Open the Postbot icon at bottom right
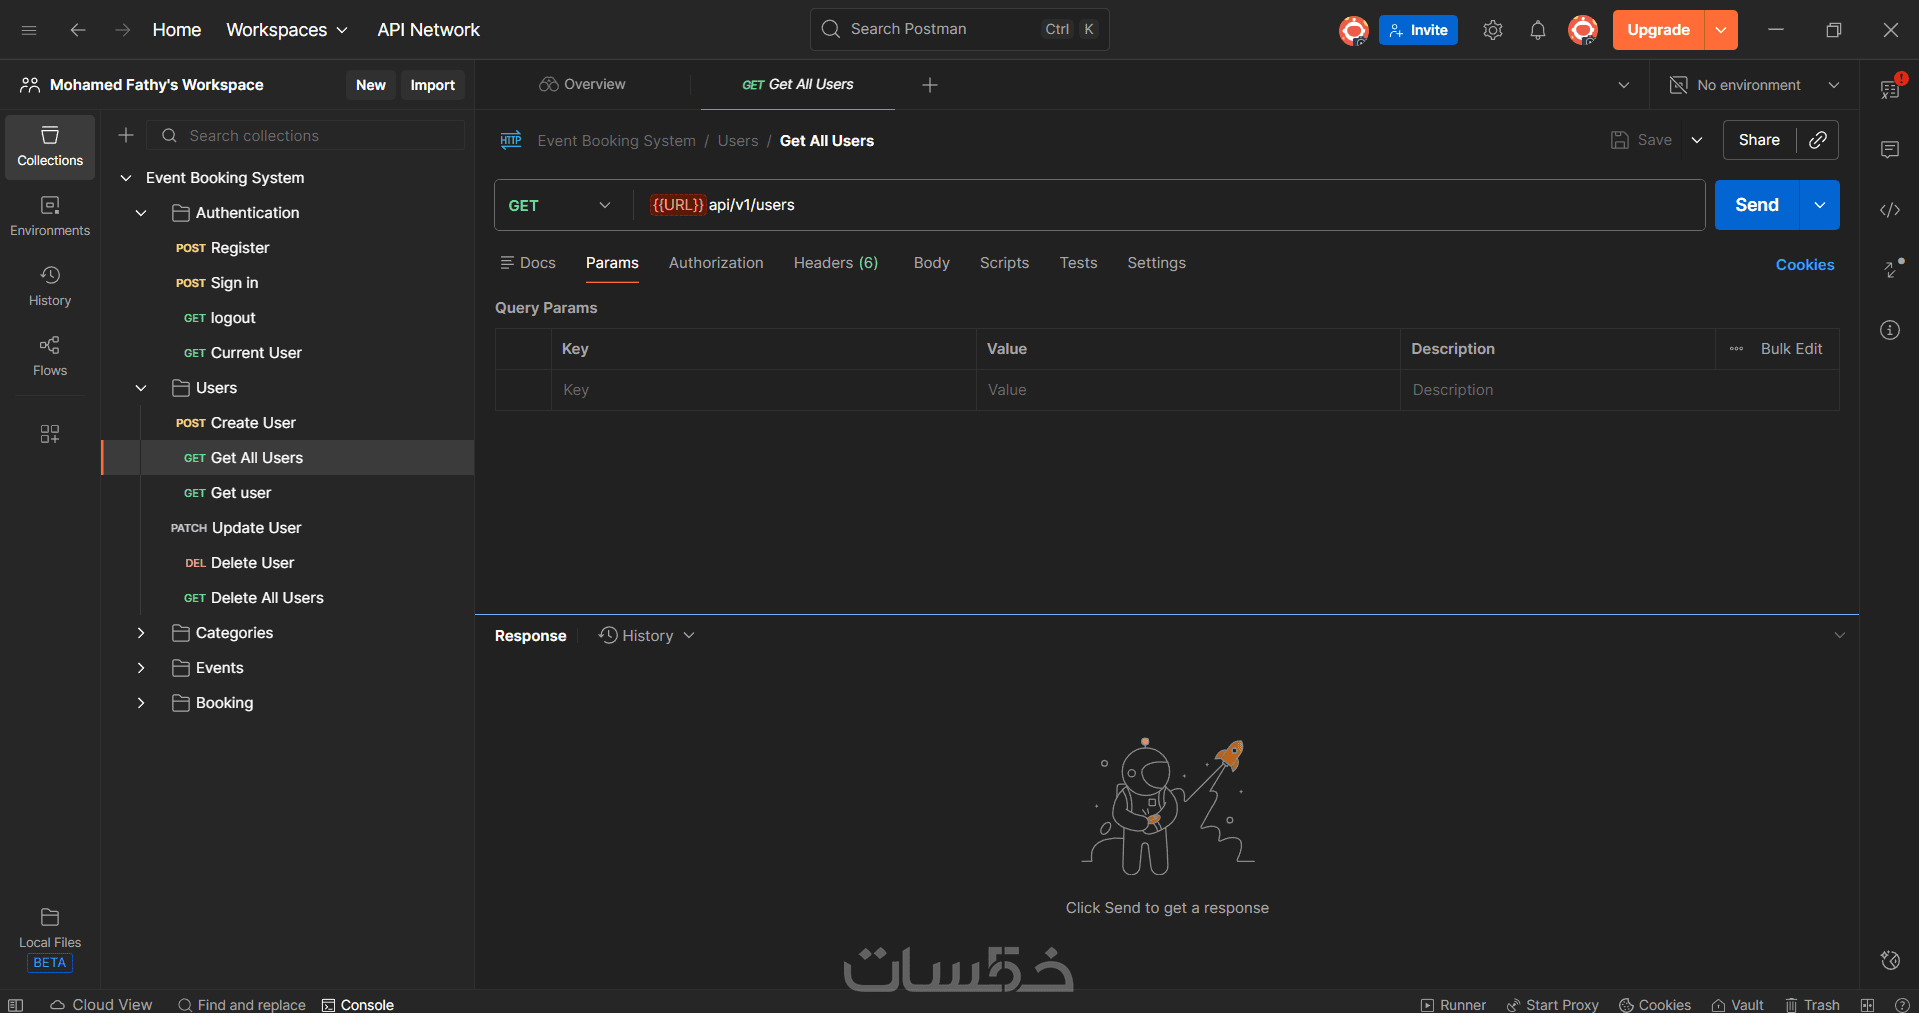1919x1013 pixels. click(1890, 960)
